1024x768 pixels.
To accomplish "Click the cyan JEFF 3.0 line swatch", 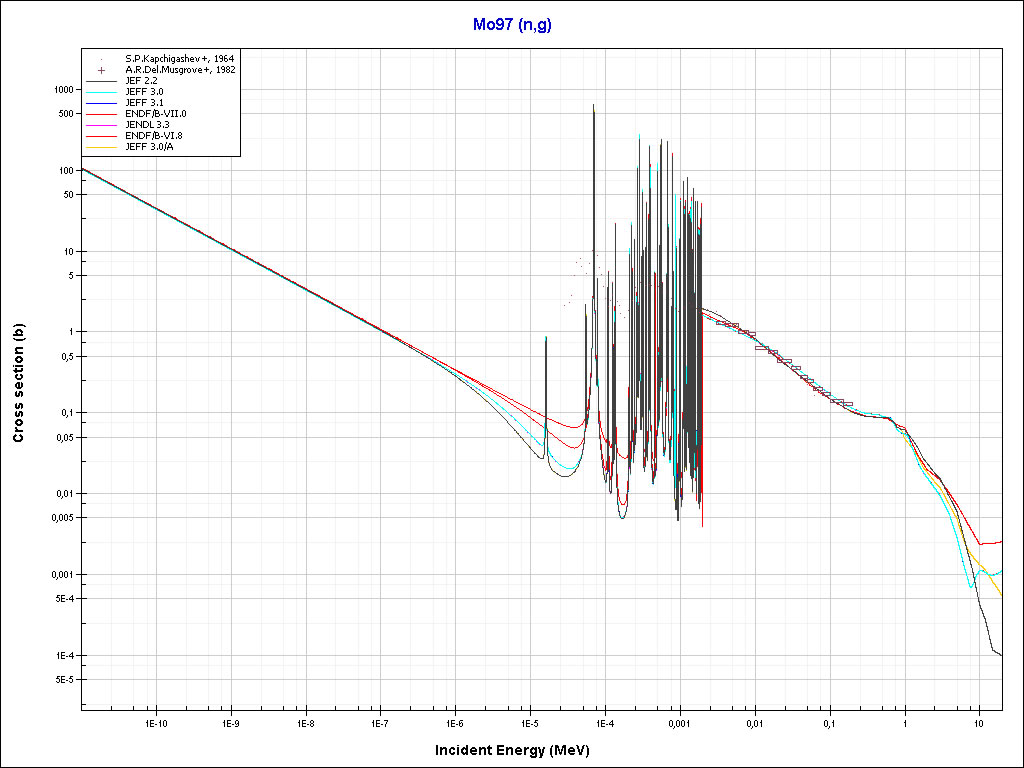I will pyautogui.click(x=102, y=92).
